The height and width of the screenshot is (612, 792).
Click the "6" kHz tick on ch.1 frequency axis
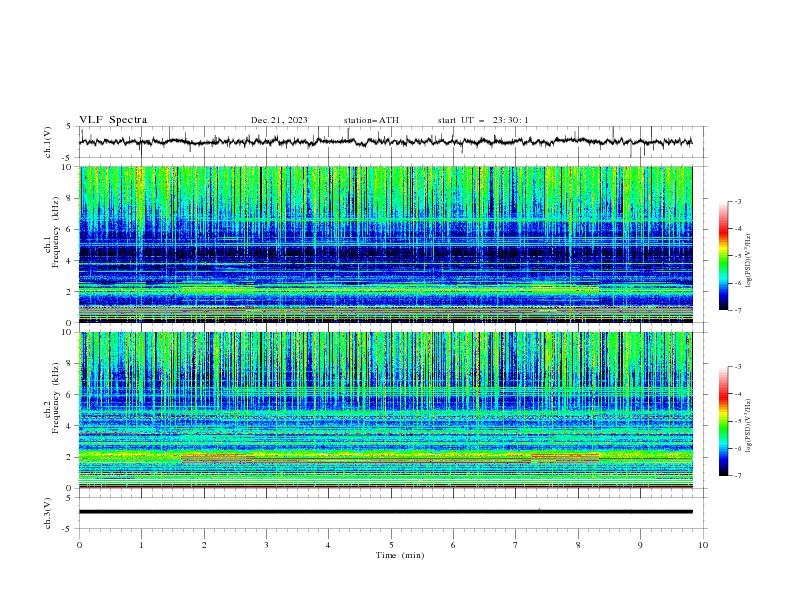(70, 229)
